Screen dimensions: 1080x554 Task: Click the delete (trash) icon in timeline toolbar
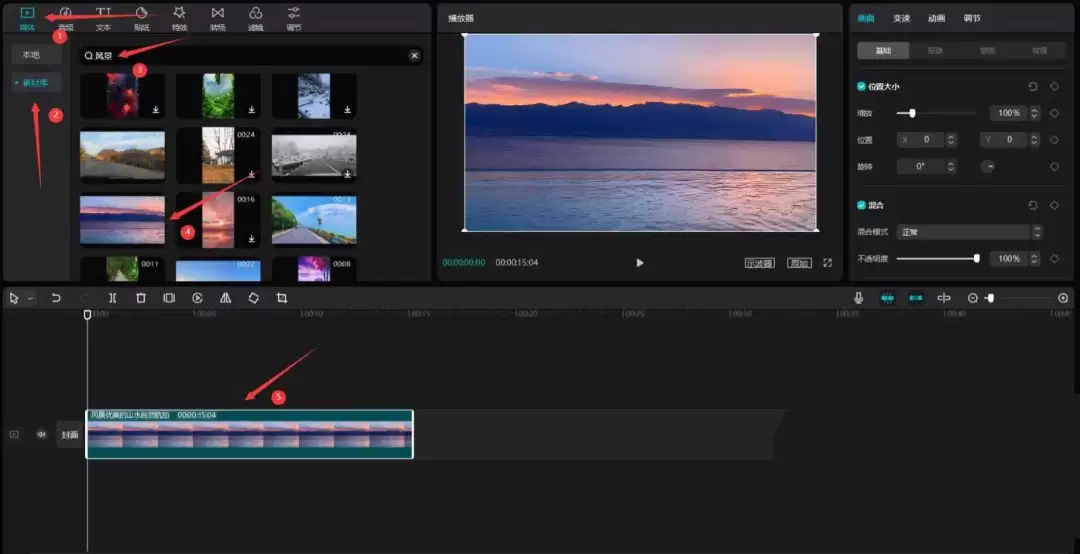pos(141,298)
